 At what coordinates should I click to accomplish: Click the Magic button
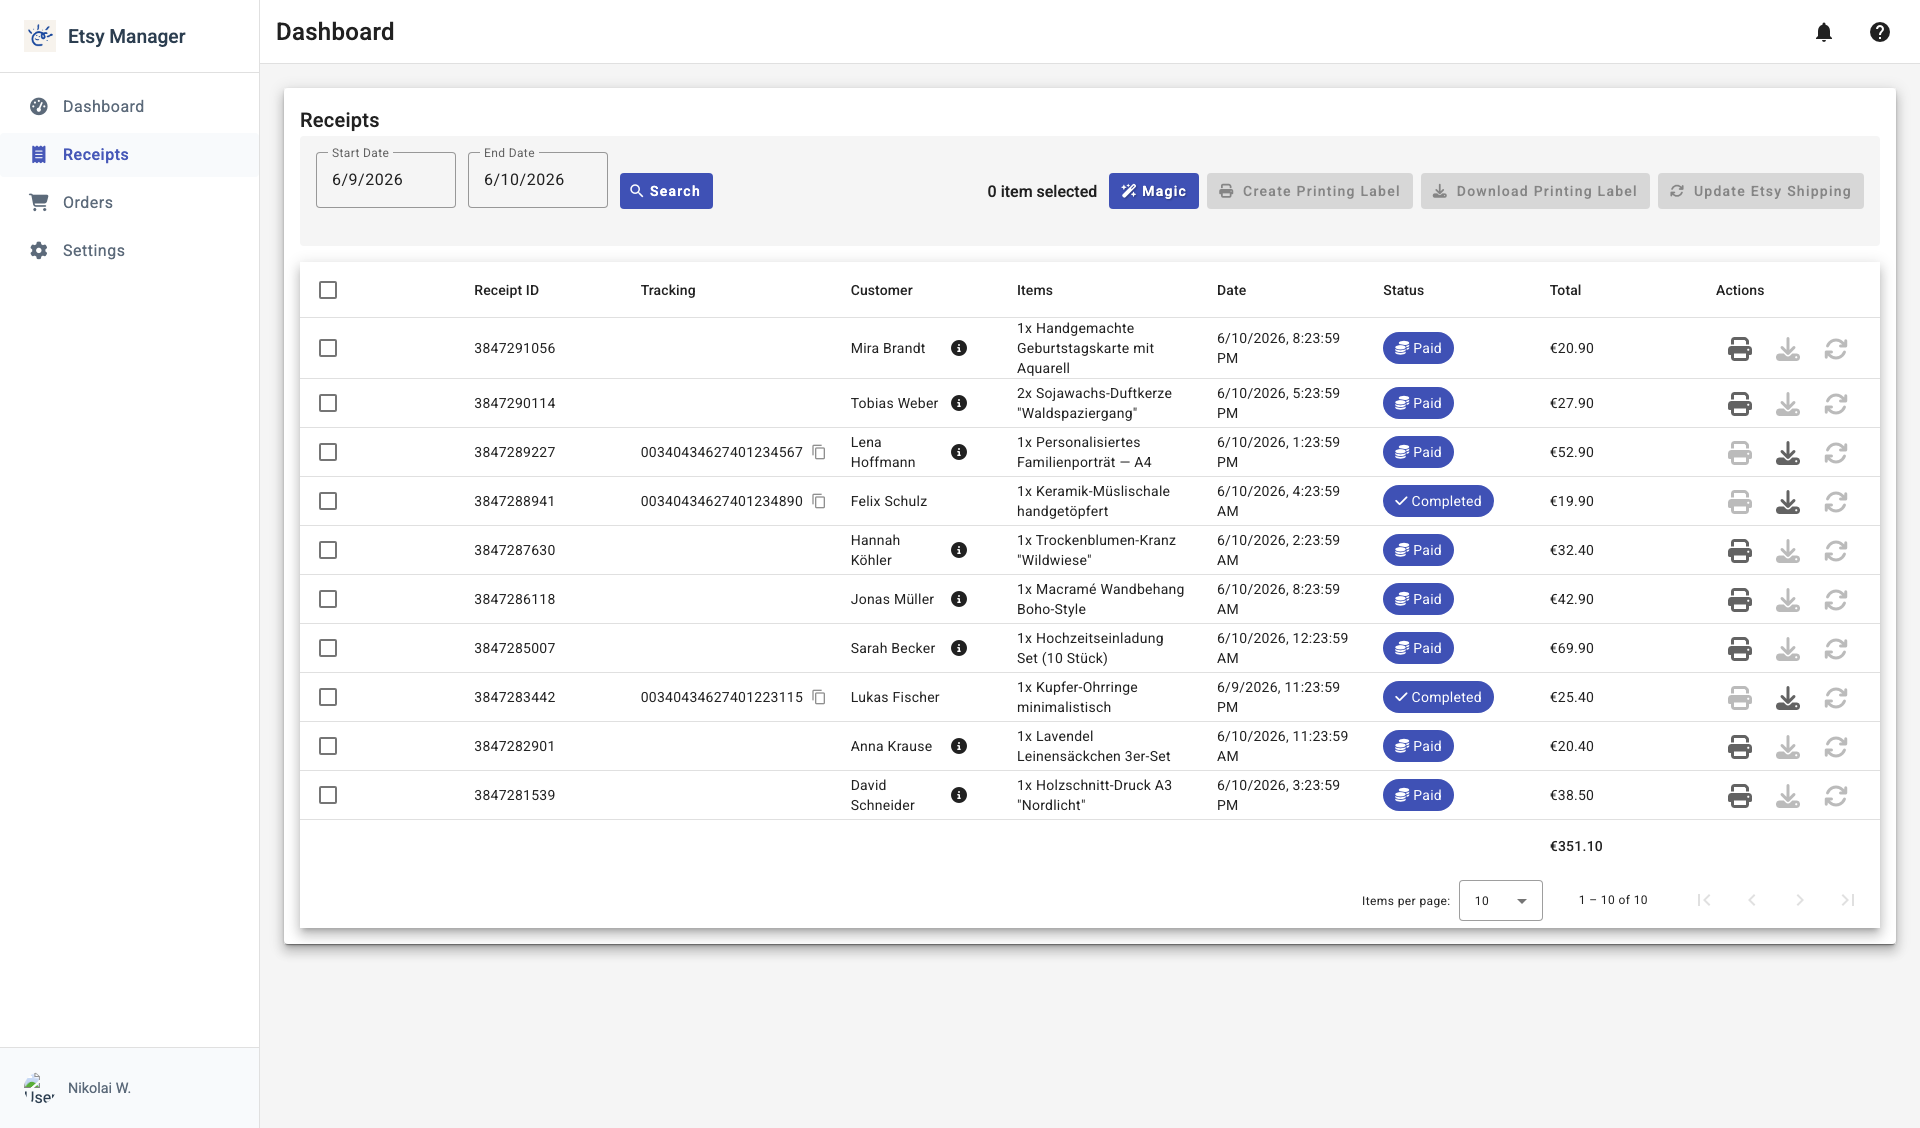[1153, 191]
